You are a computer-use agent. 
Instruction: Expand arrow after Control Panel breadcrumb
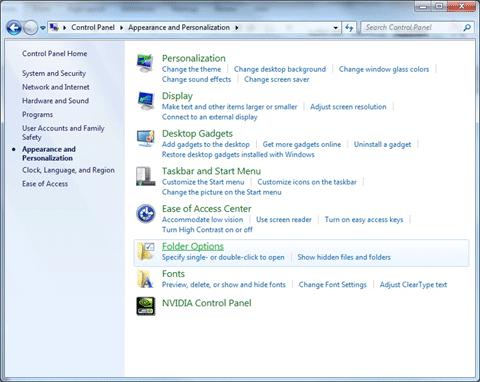coord(121,28)
